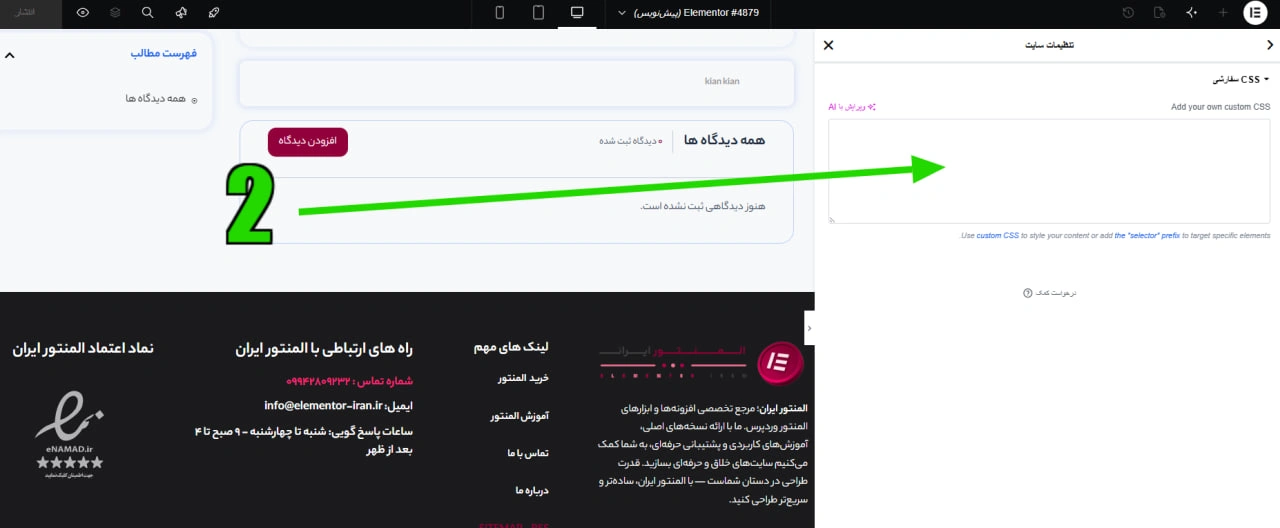1280x528 pixels.
Task: Click the rocket upgrade icon
Action: [214, 13]
